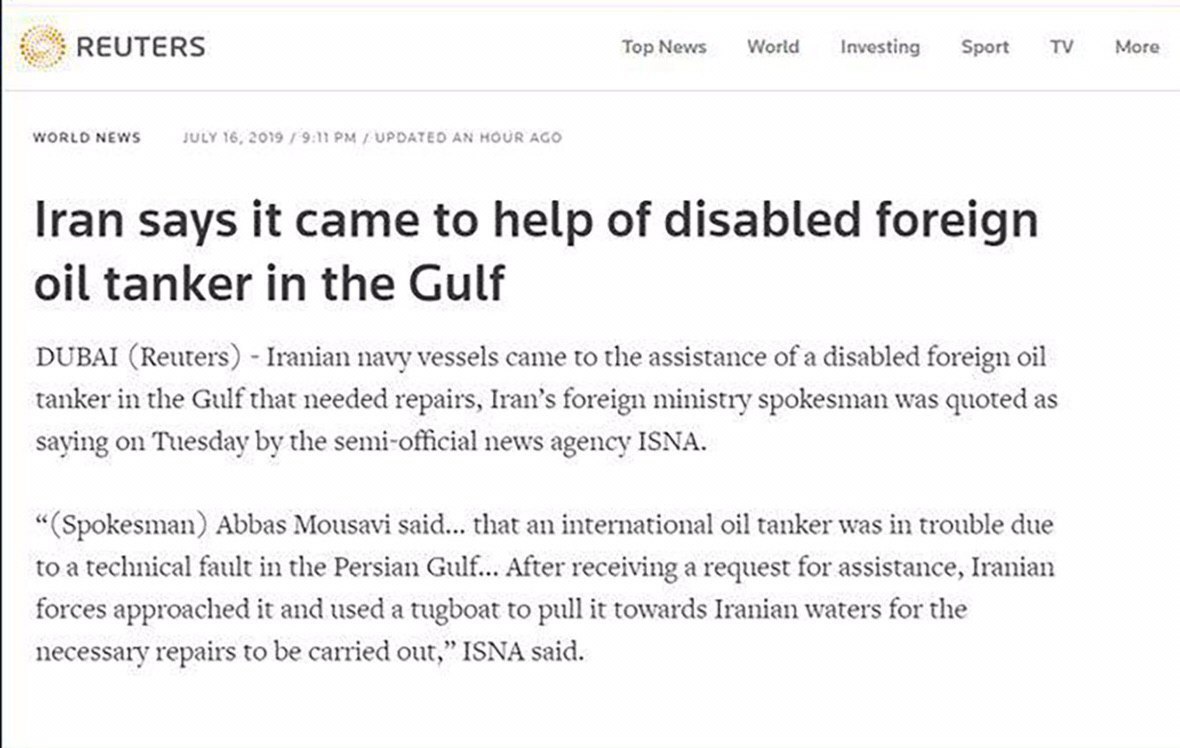The width and height of the screenshot is (1180, 748).
Task: Click the Reuters dotted-circle logo icon
Action: point(43,47)
